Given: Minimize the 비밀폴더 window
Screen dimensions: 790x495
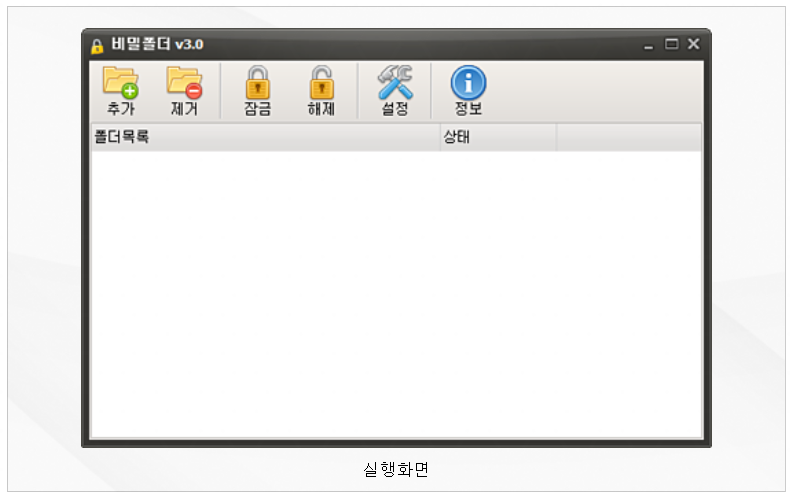Looking at the screenshot, I should [x=648, y=45].
